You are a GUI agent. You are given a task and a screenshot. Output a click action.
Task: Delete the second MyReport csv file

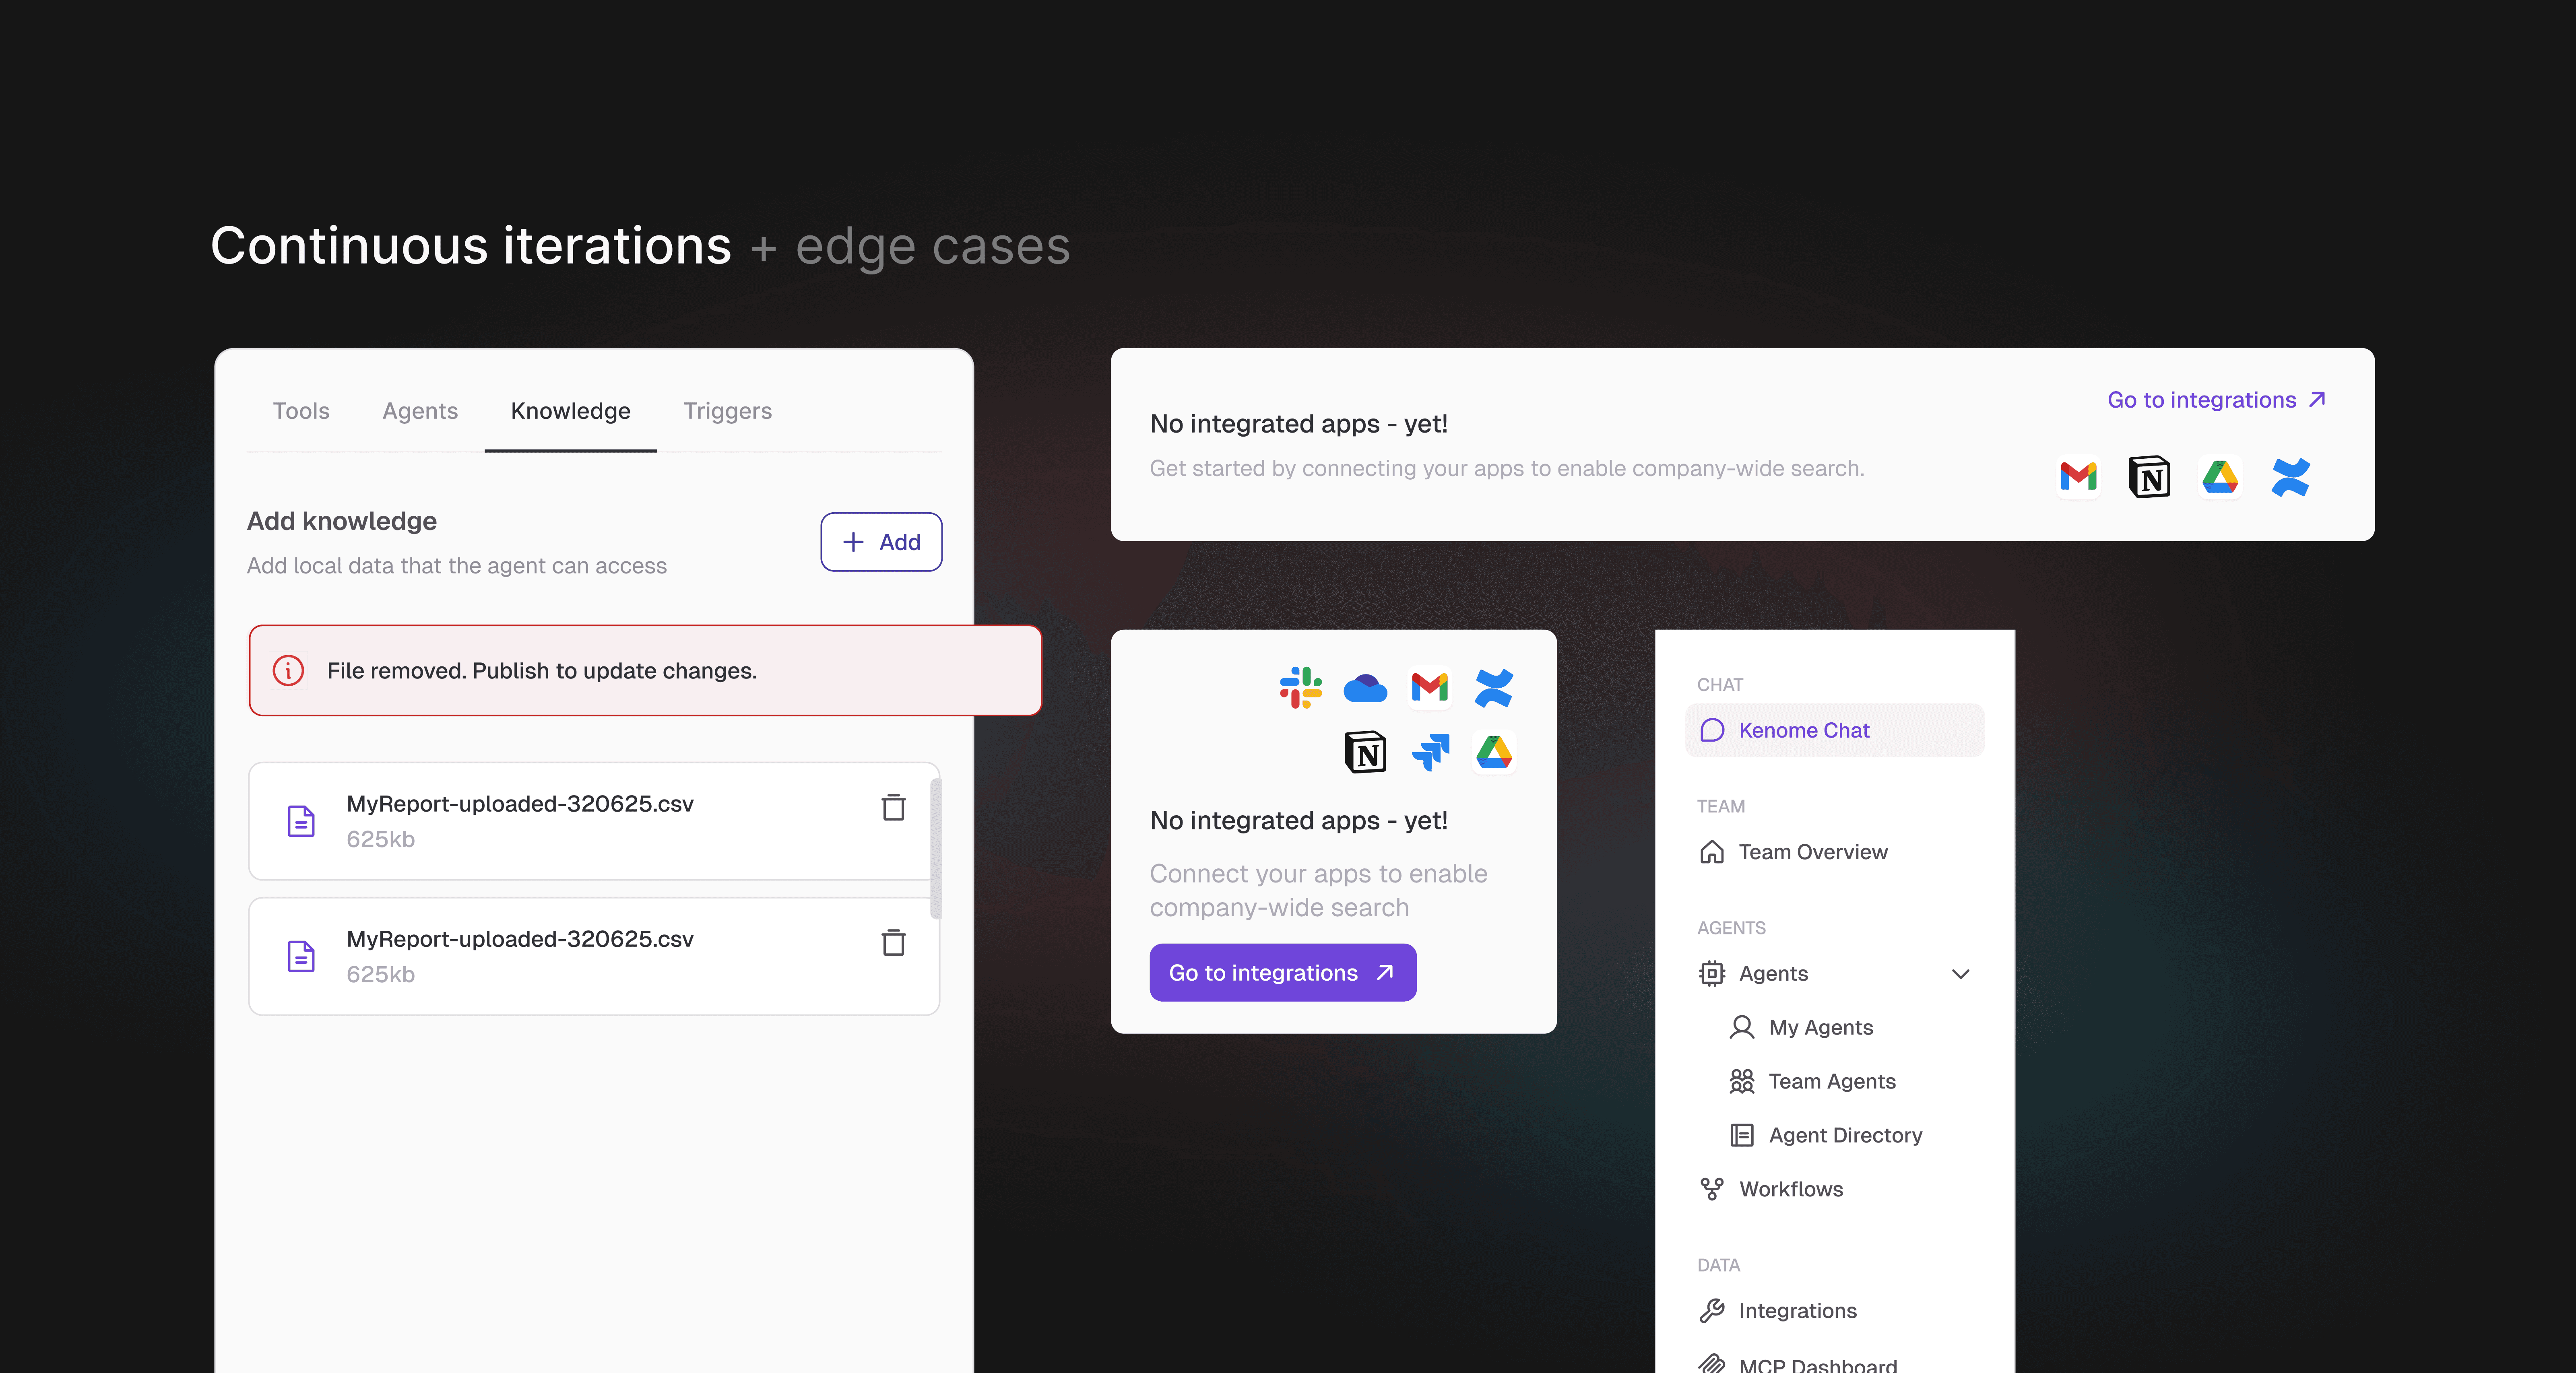pyautogui.click(x=893, y=942)
